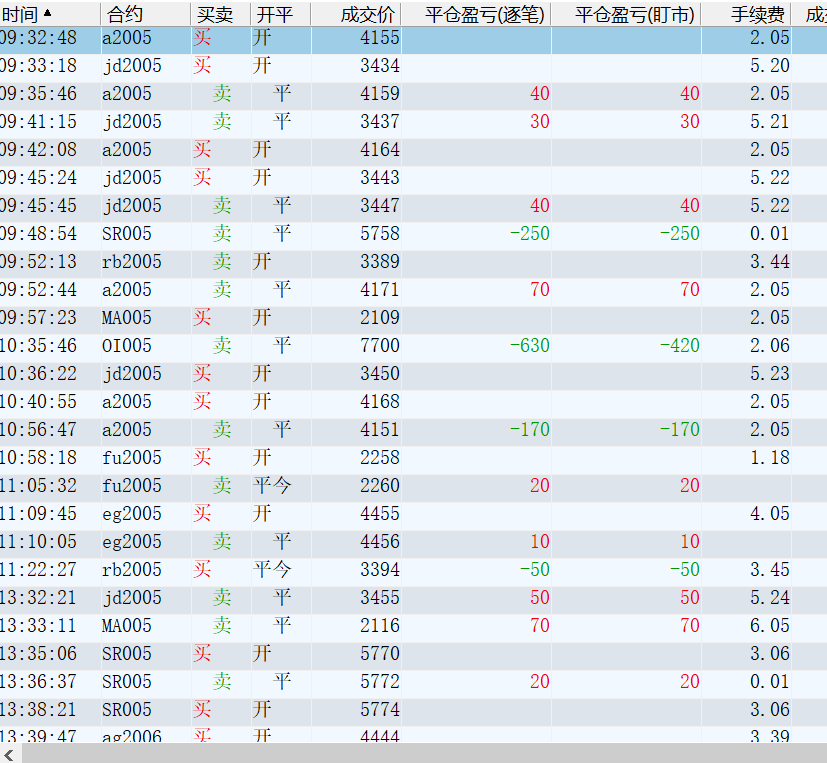Click eg2005 contract at 11:09:45
827x763 pixels.
(132, 513)
